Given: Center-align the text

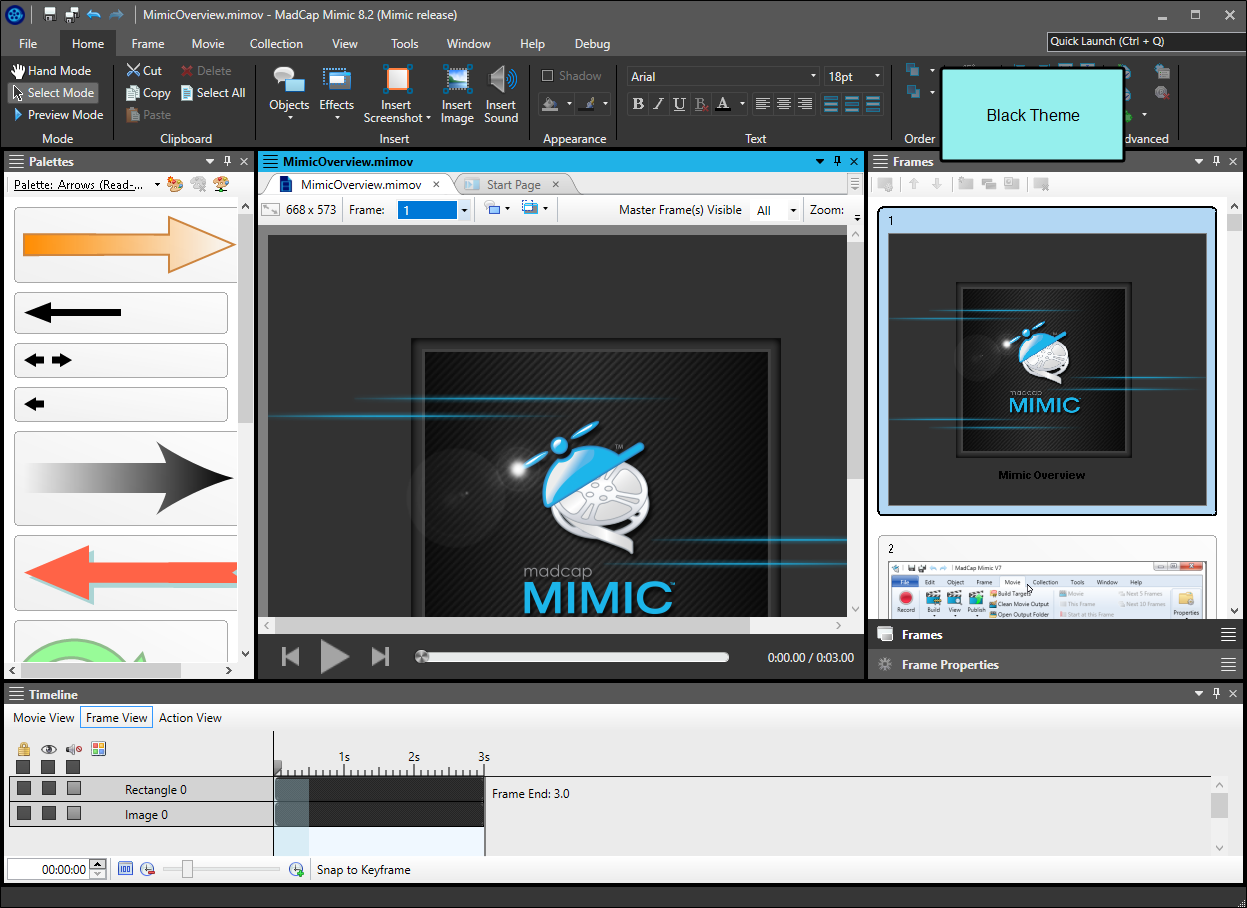Looking at the screenshot, I should [x=784, y=104].
